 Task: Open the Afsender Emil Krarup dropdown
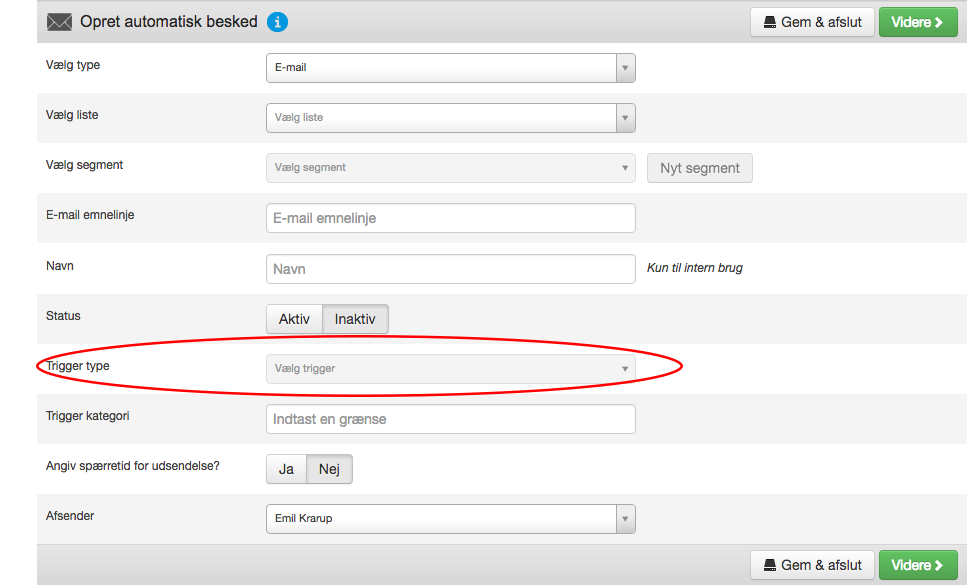(451, 519)
